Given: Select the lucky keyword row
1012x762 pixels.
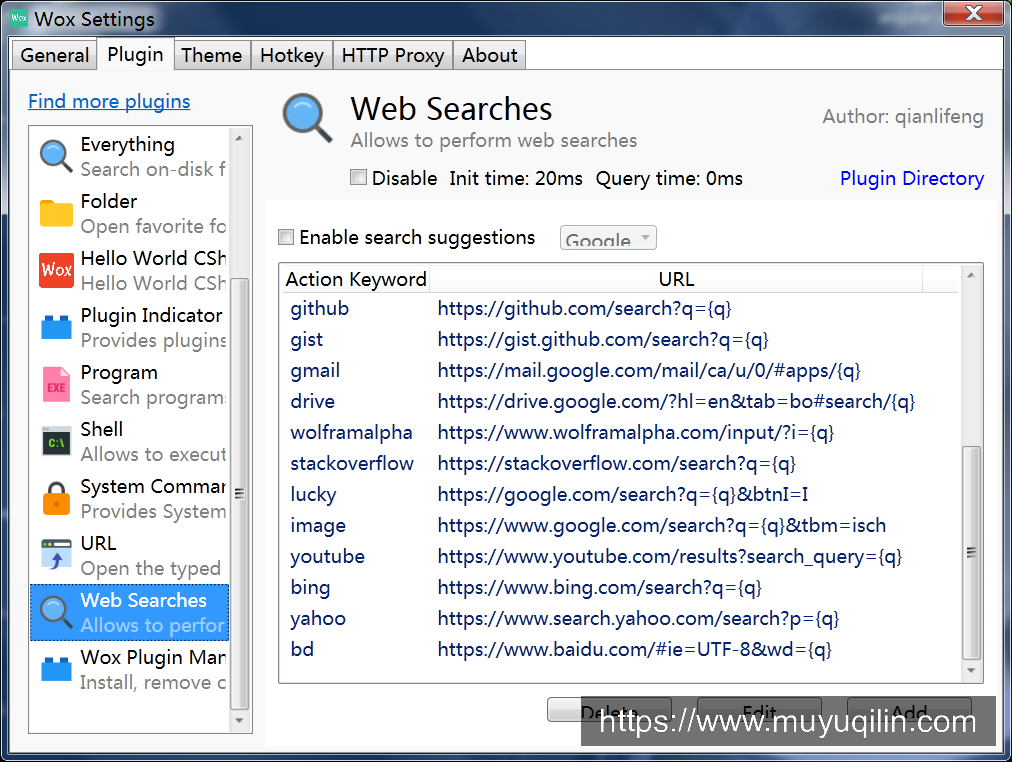Looking at the screenshot, I should tap(620, 494).
